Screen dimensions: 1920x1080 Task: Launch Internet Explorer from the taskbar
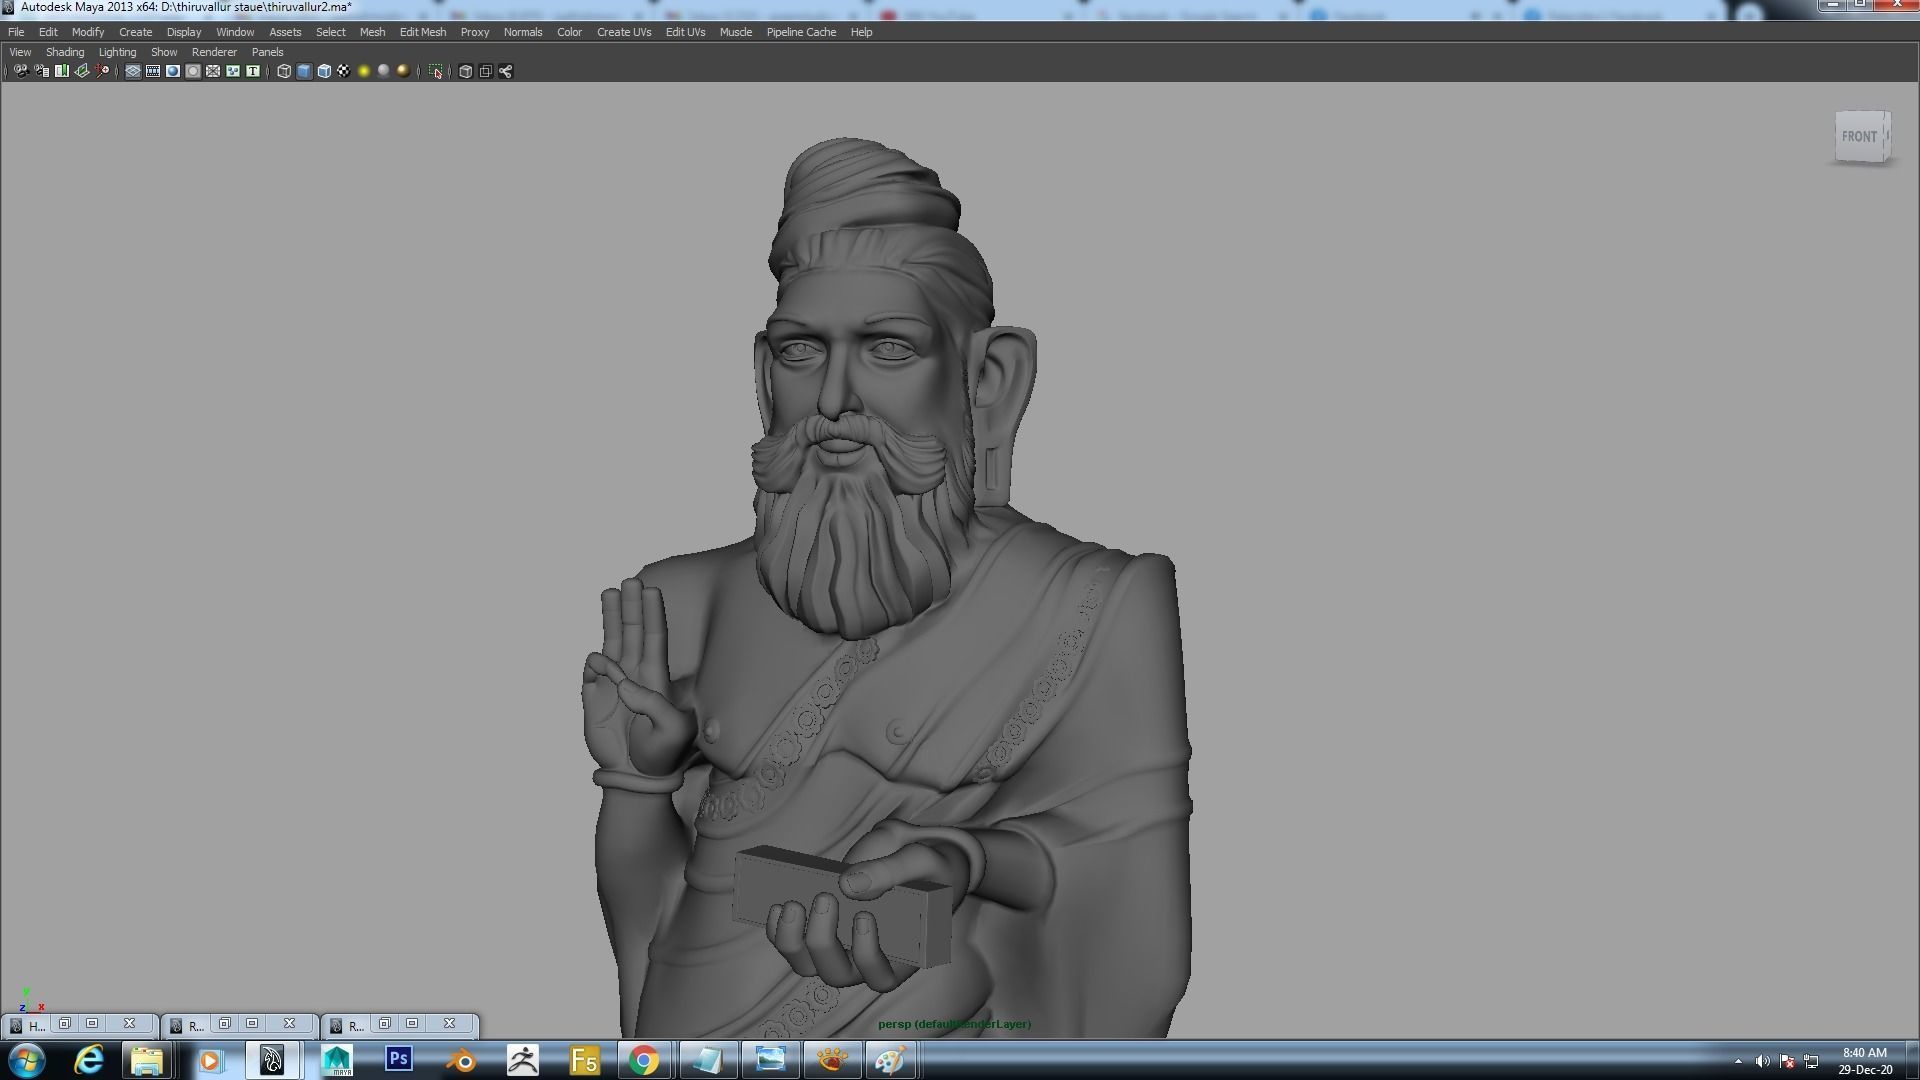tap(89, 1060)
